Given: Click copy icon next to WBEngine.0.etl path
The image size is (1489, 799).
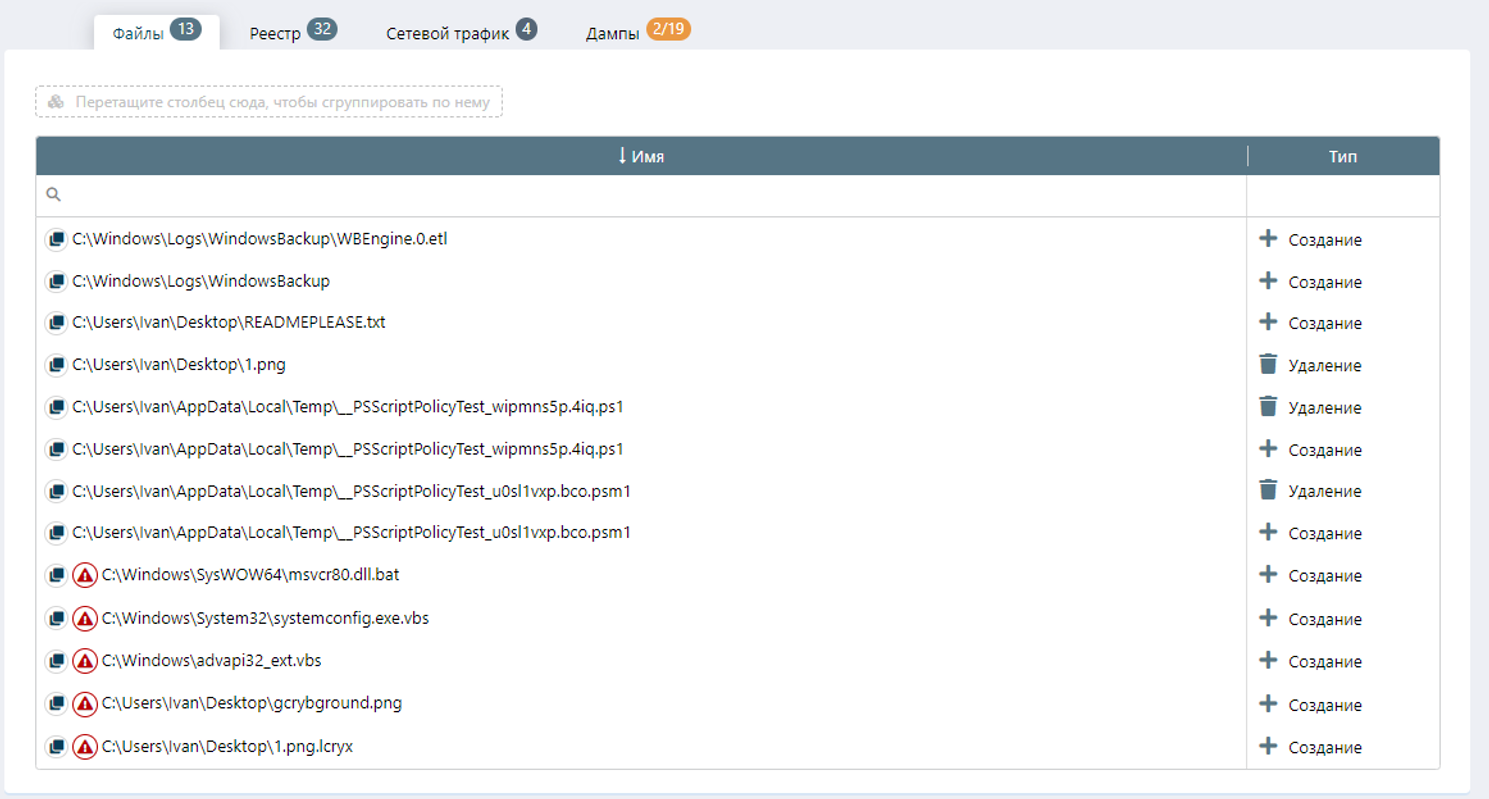Looking at the screenshot, I should point(56,240).
